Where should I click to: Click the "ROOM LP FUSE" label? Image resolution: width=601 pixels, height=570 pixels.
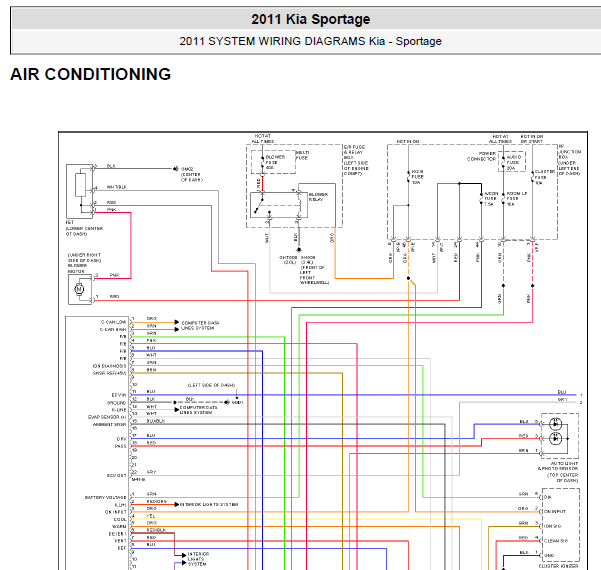pos(517,199)
